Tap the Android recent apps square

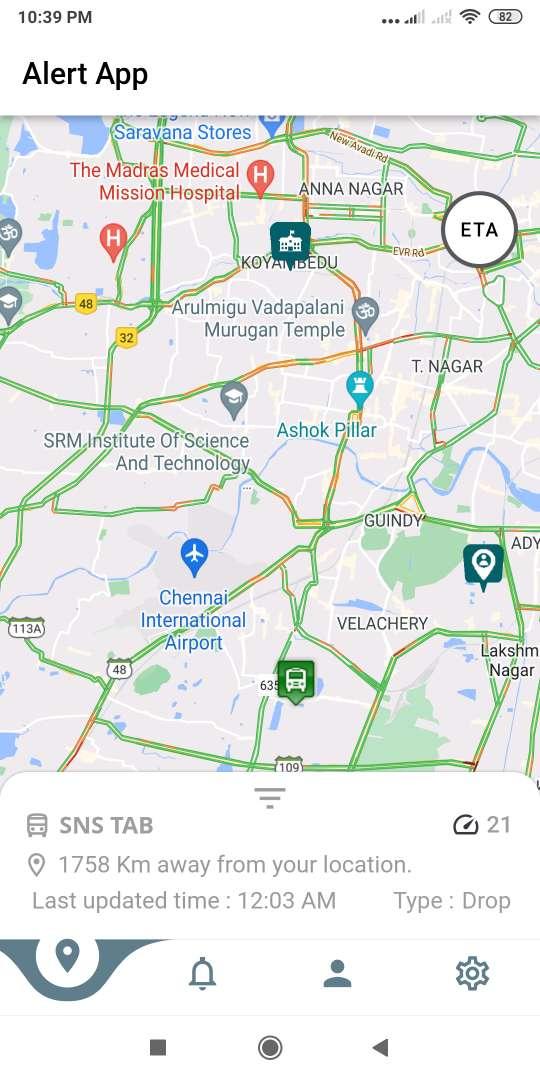(x=158, y=1048)
